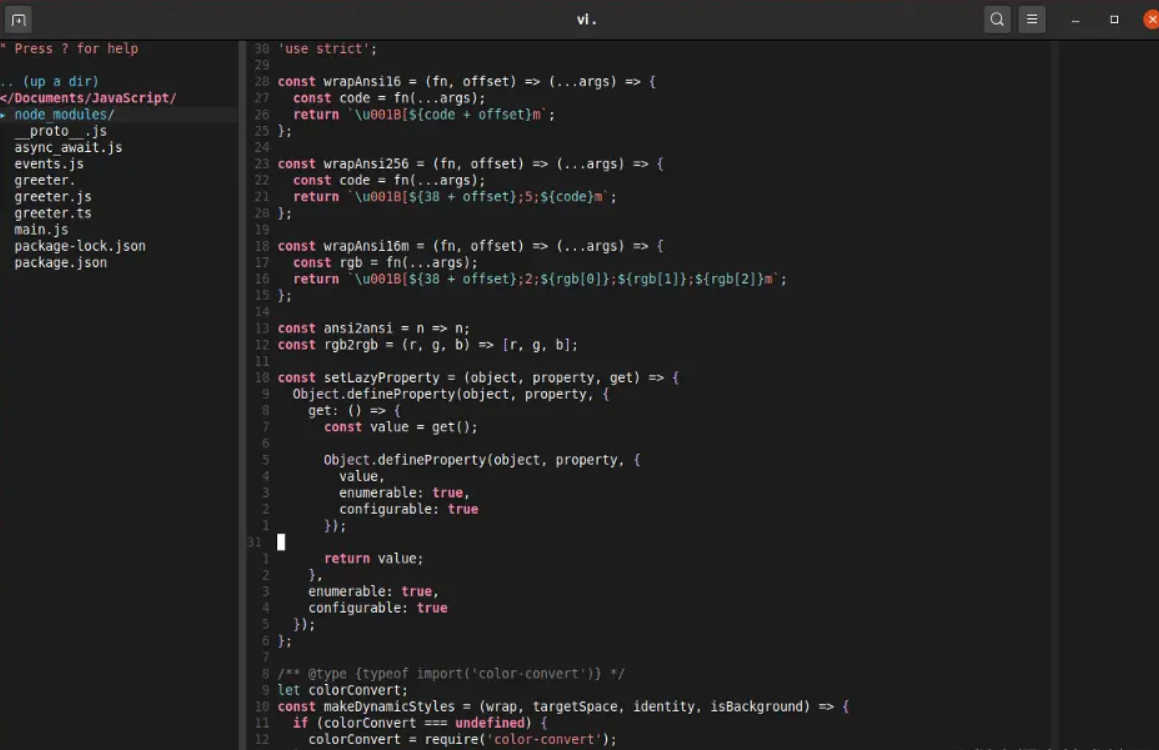Select node_modules/ directory in tree

[x=64, y=115]
